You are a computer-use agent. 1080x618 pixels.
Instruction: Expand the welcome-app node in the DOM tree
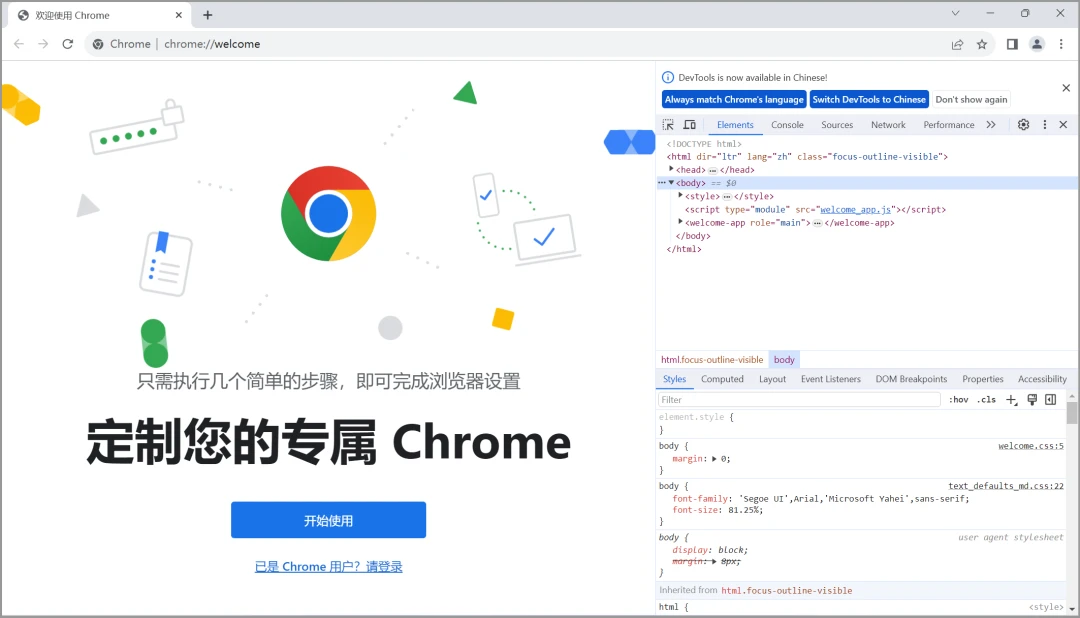coord(681,222)
